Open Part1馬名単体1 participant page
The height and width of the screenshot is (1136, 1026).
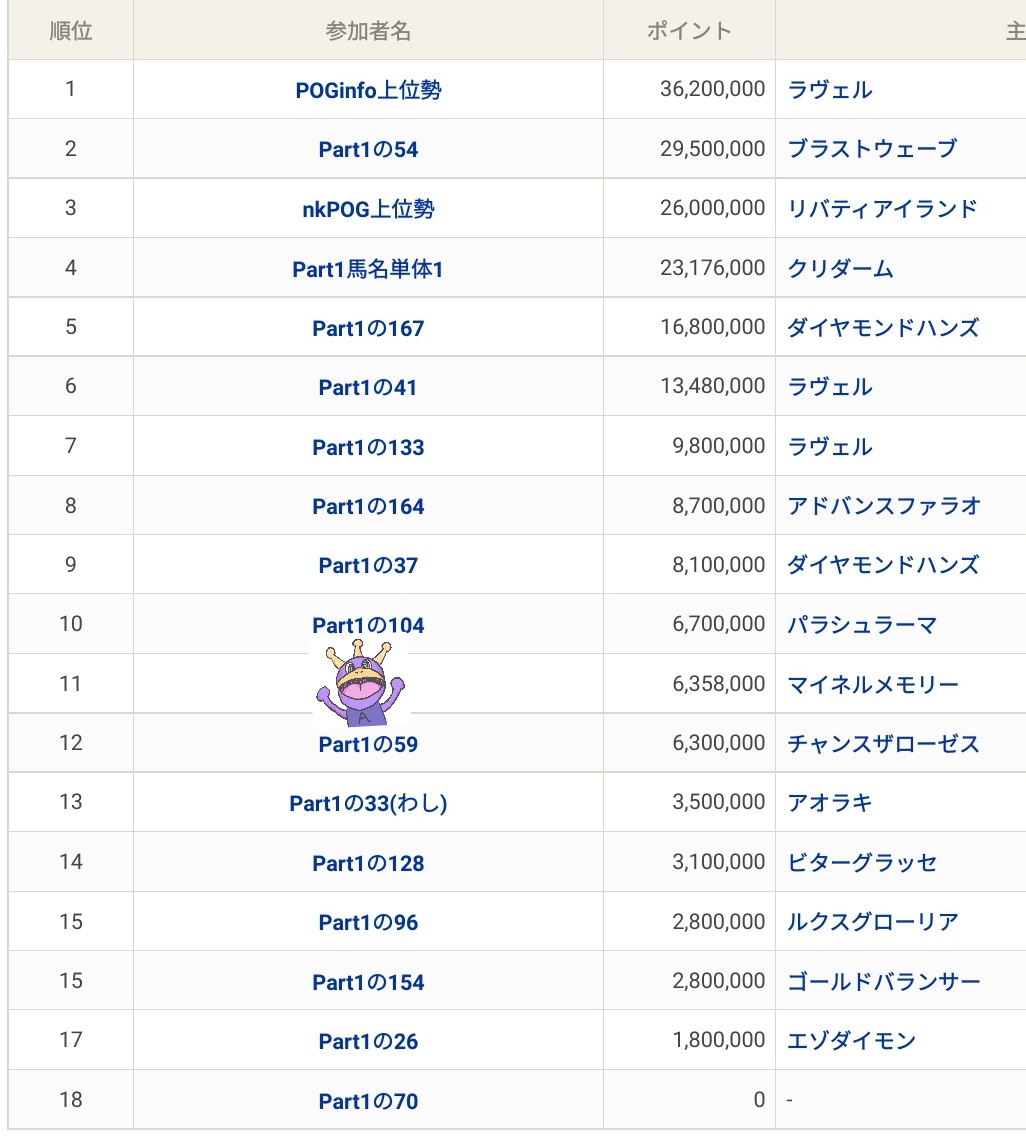[x=368, y=269]
